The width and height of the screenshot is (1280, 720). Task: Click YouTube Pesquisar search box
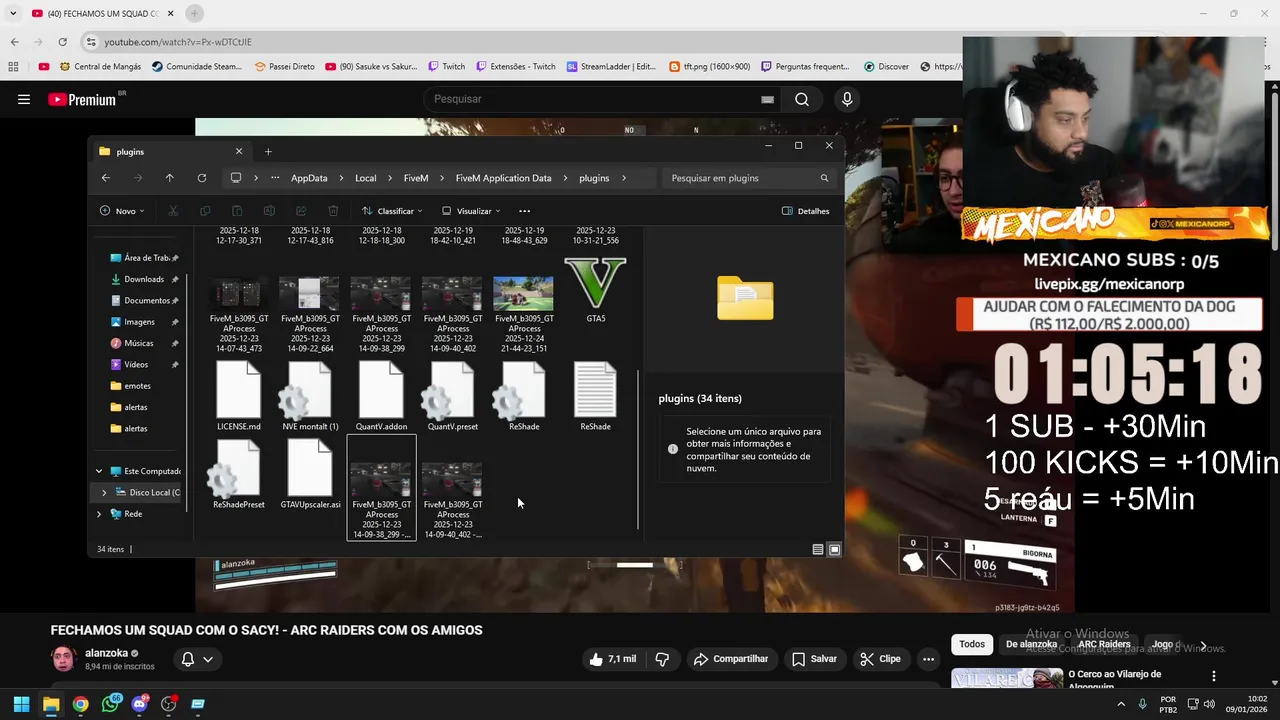[x=600, y=99]
